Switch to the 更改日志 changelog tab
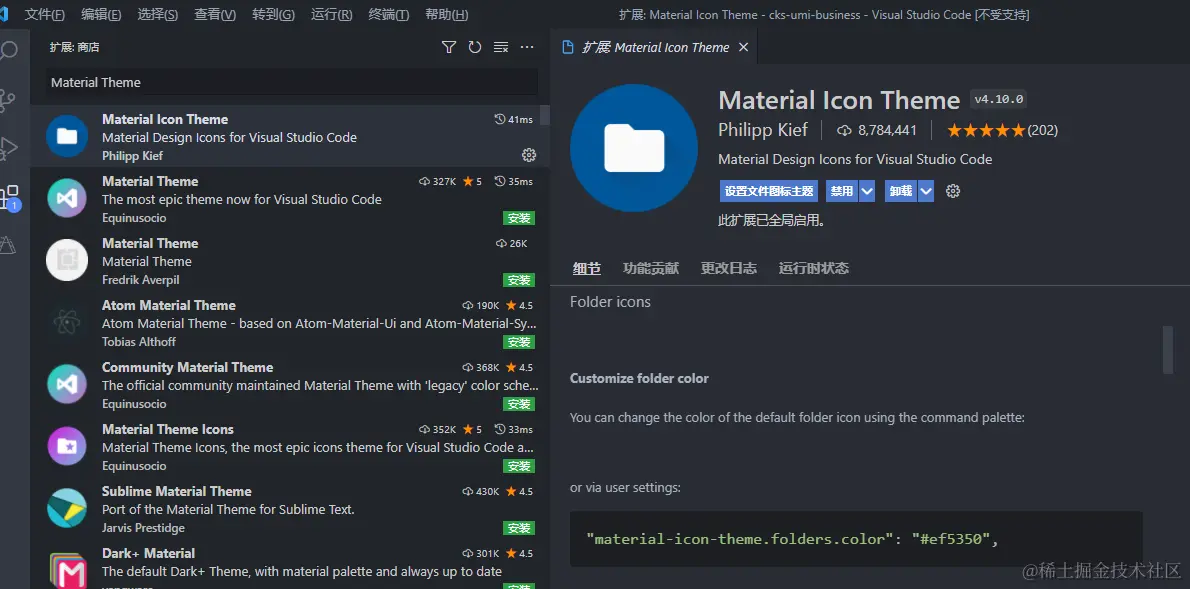Screen dimensions: 1190x589 729,268
